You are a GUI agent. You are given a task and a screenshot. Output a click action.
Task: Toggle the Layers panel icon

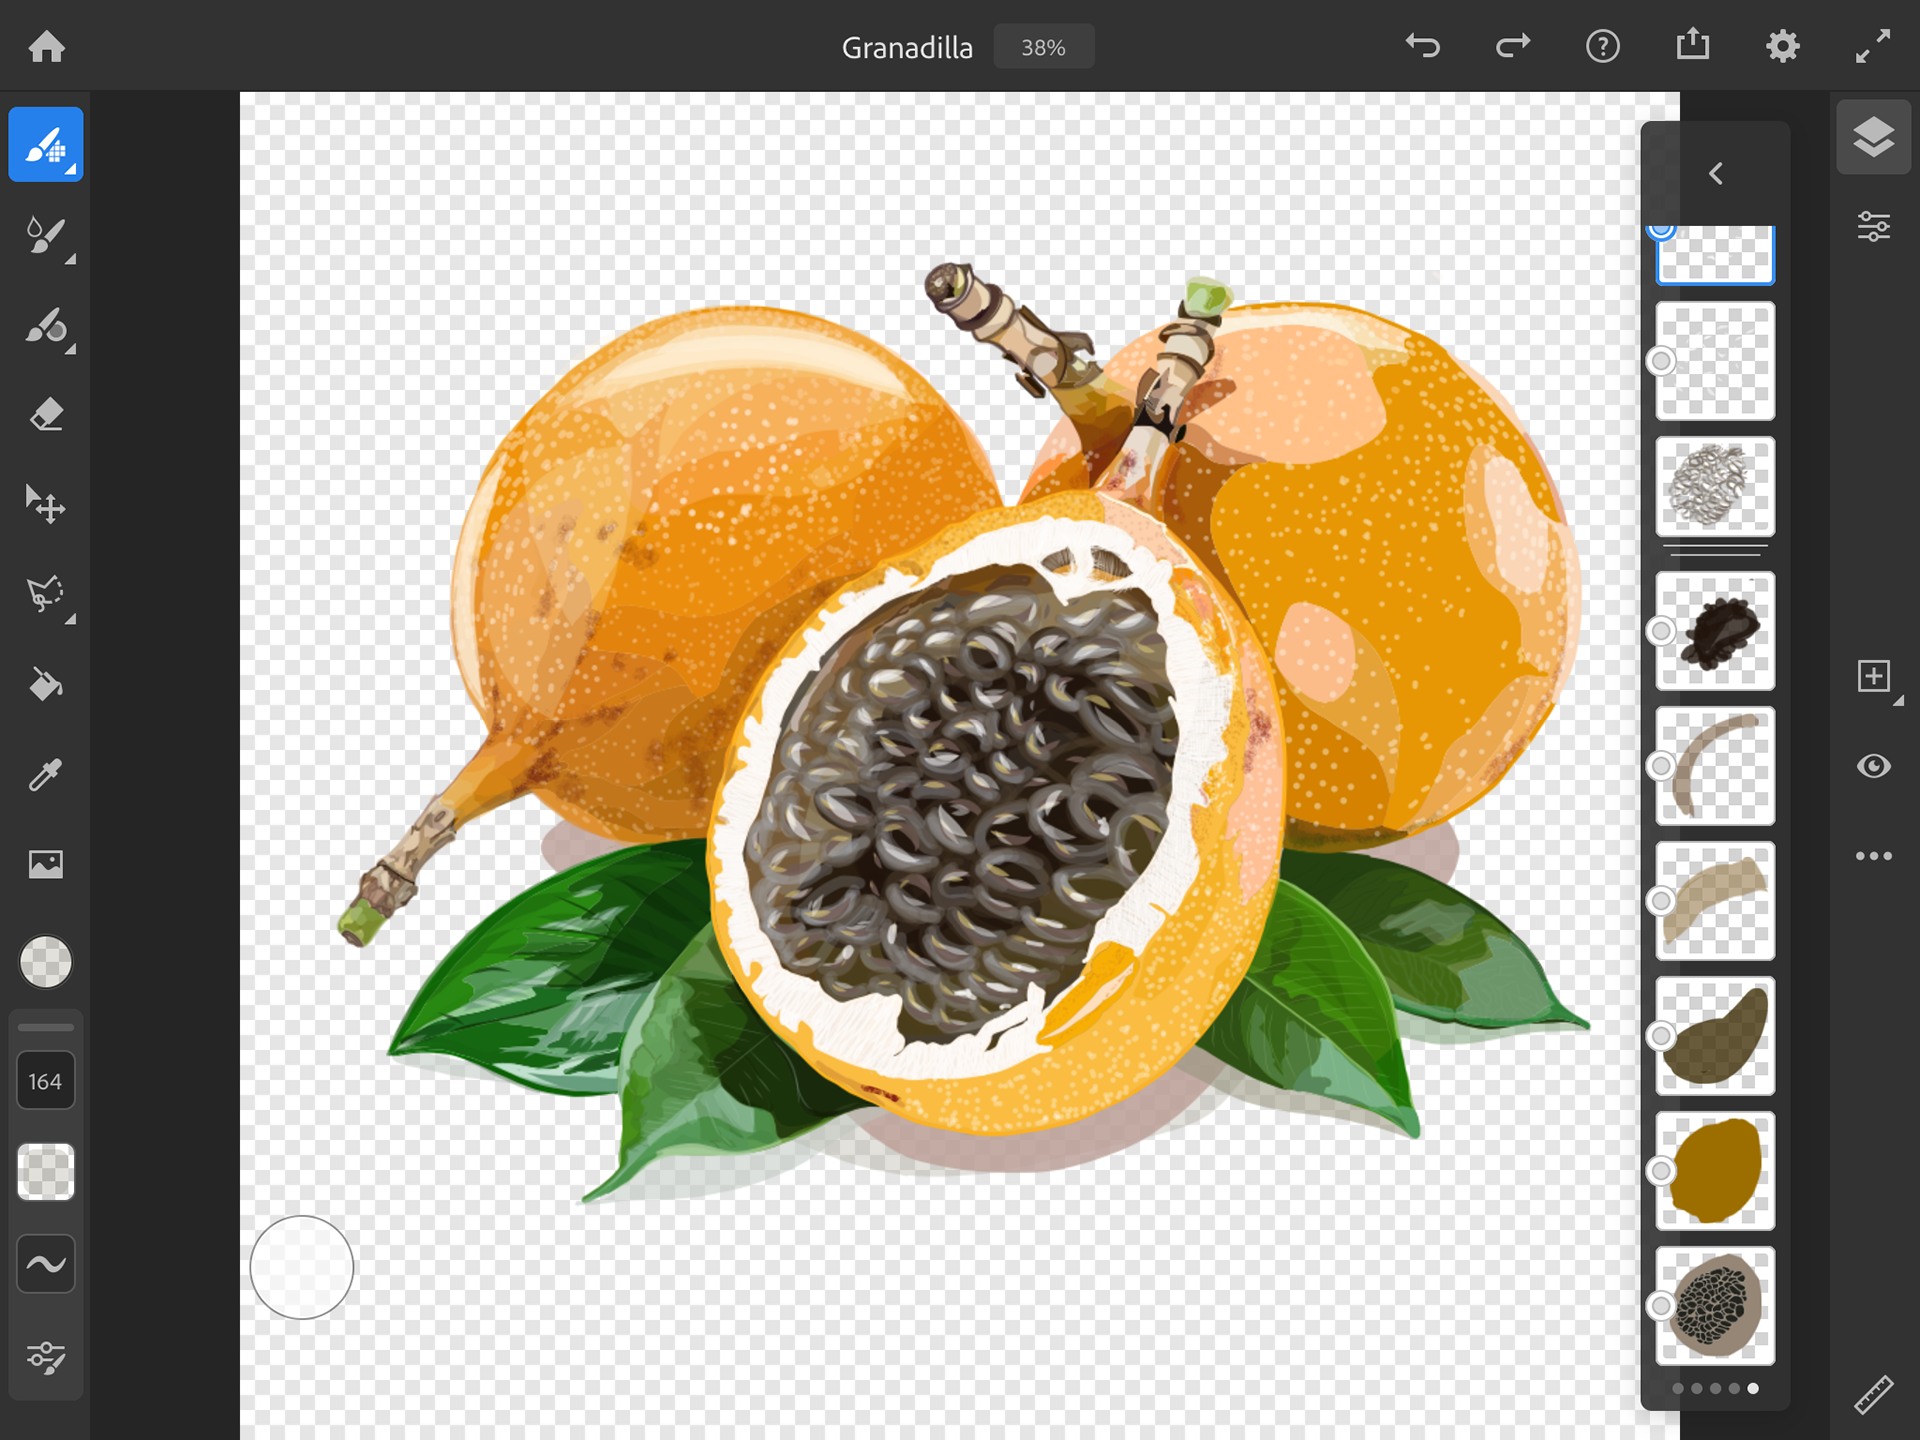click(x=1873, y=138)
